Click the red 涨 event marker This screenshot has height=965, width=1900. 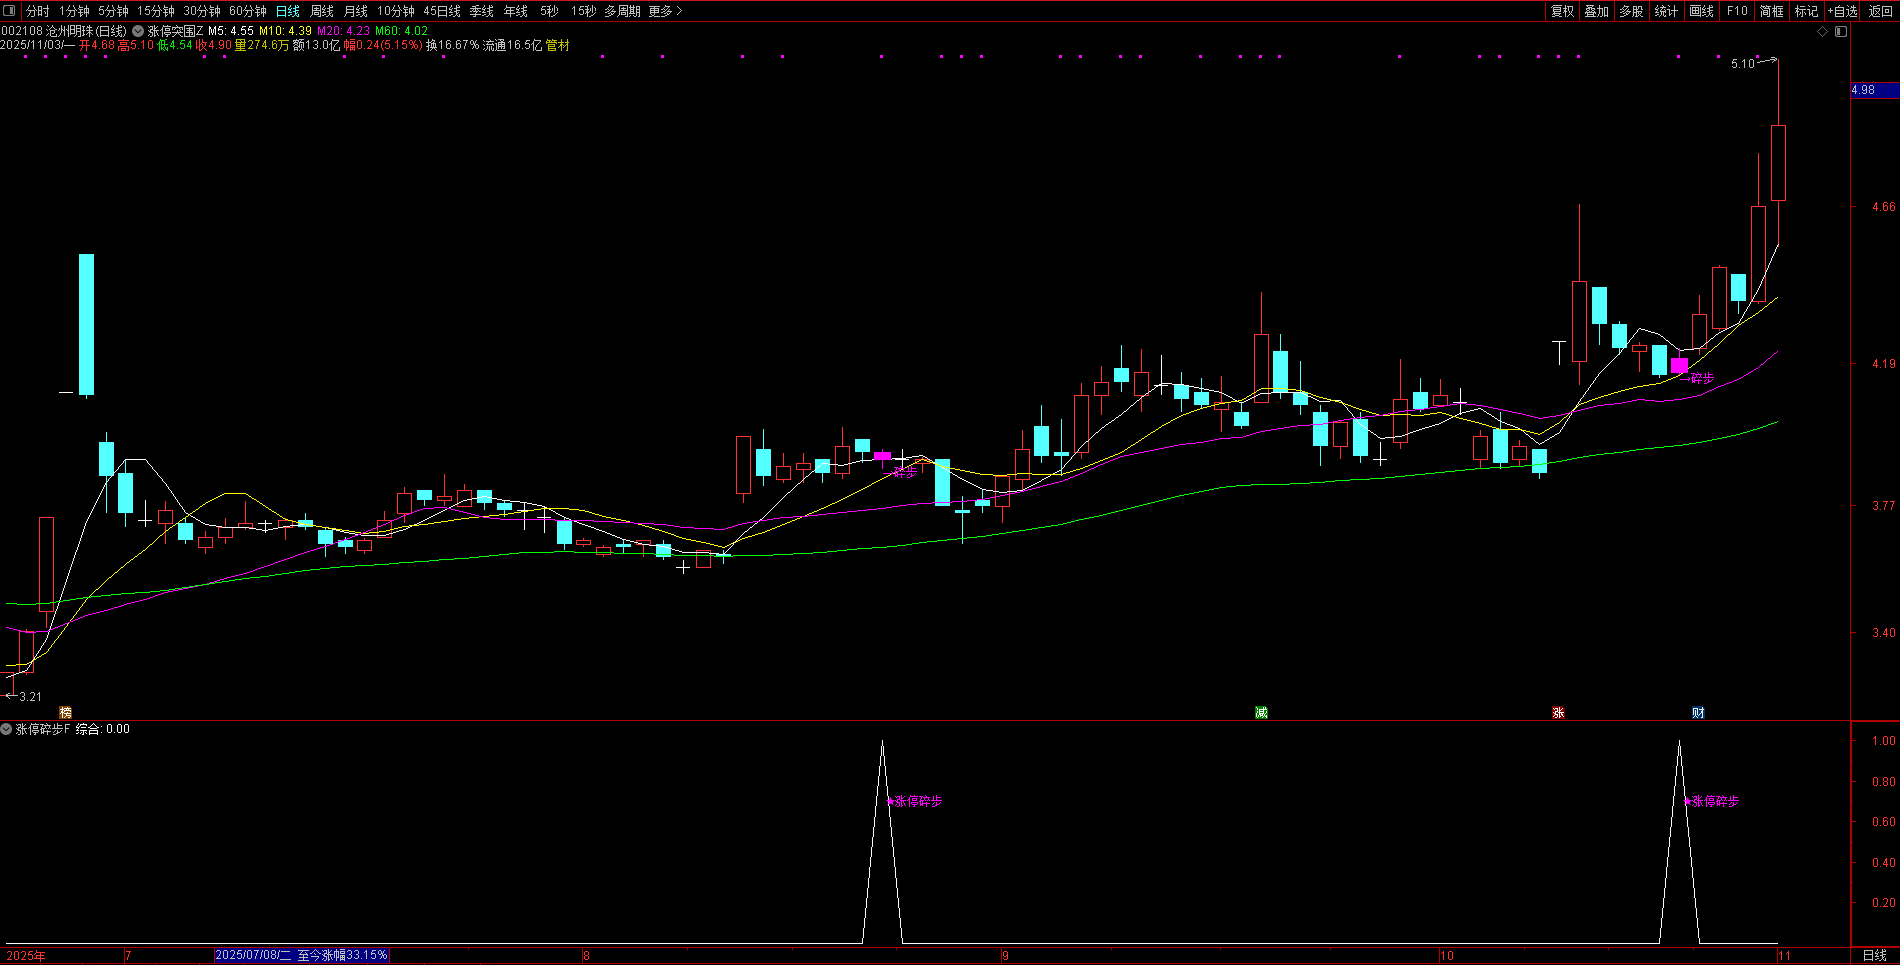tap(1558, 712)
